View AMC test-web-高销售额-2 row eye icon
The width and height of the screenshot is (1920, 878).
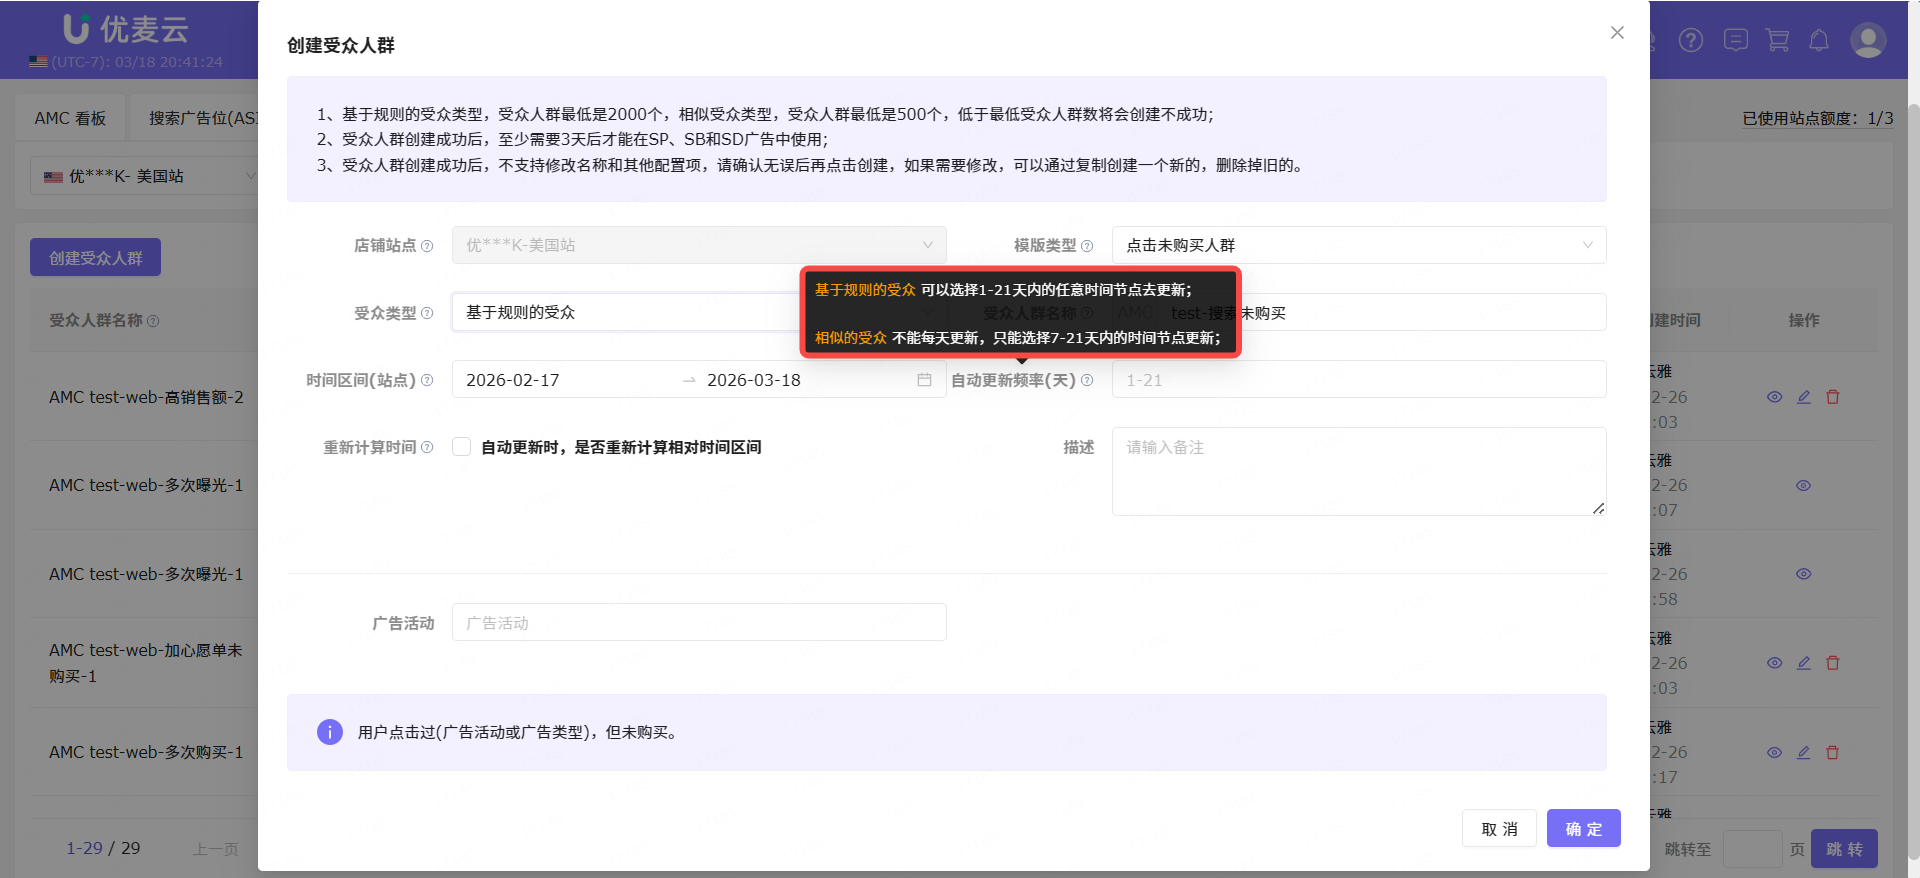pos(1775,397)
